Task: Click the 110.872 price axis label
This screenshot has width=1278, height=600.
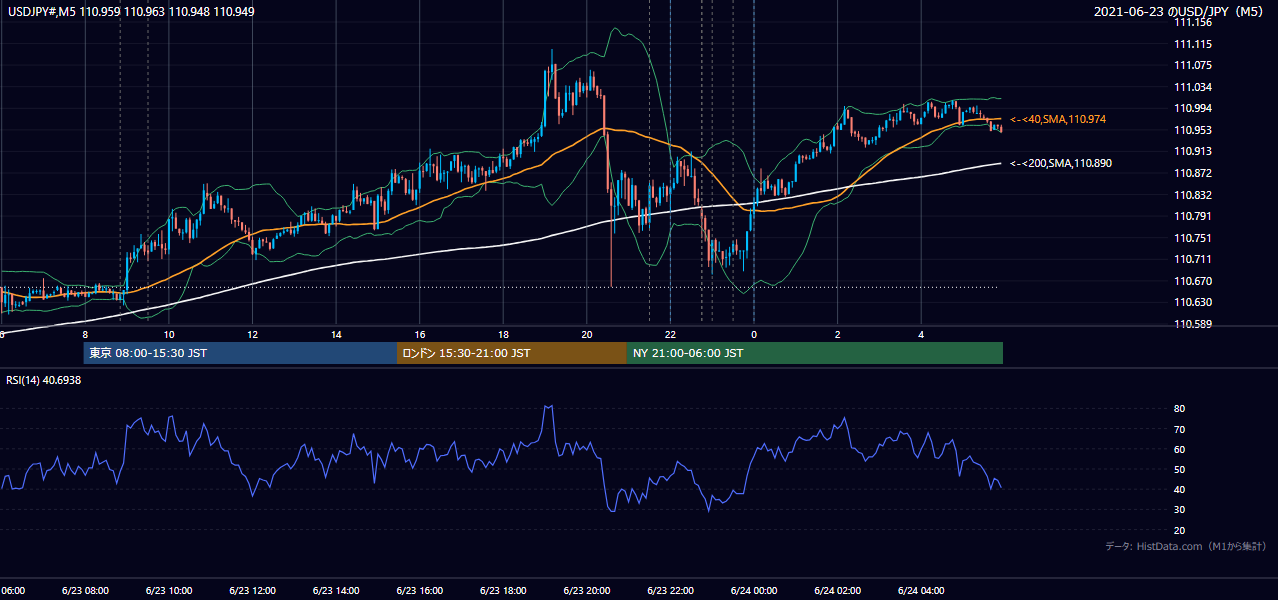Action: [x=1193, y=173]
